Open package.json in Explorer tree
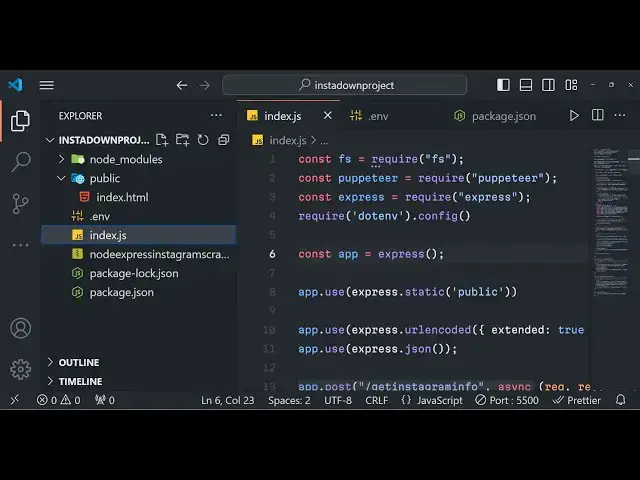 [139, 292]
